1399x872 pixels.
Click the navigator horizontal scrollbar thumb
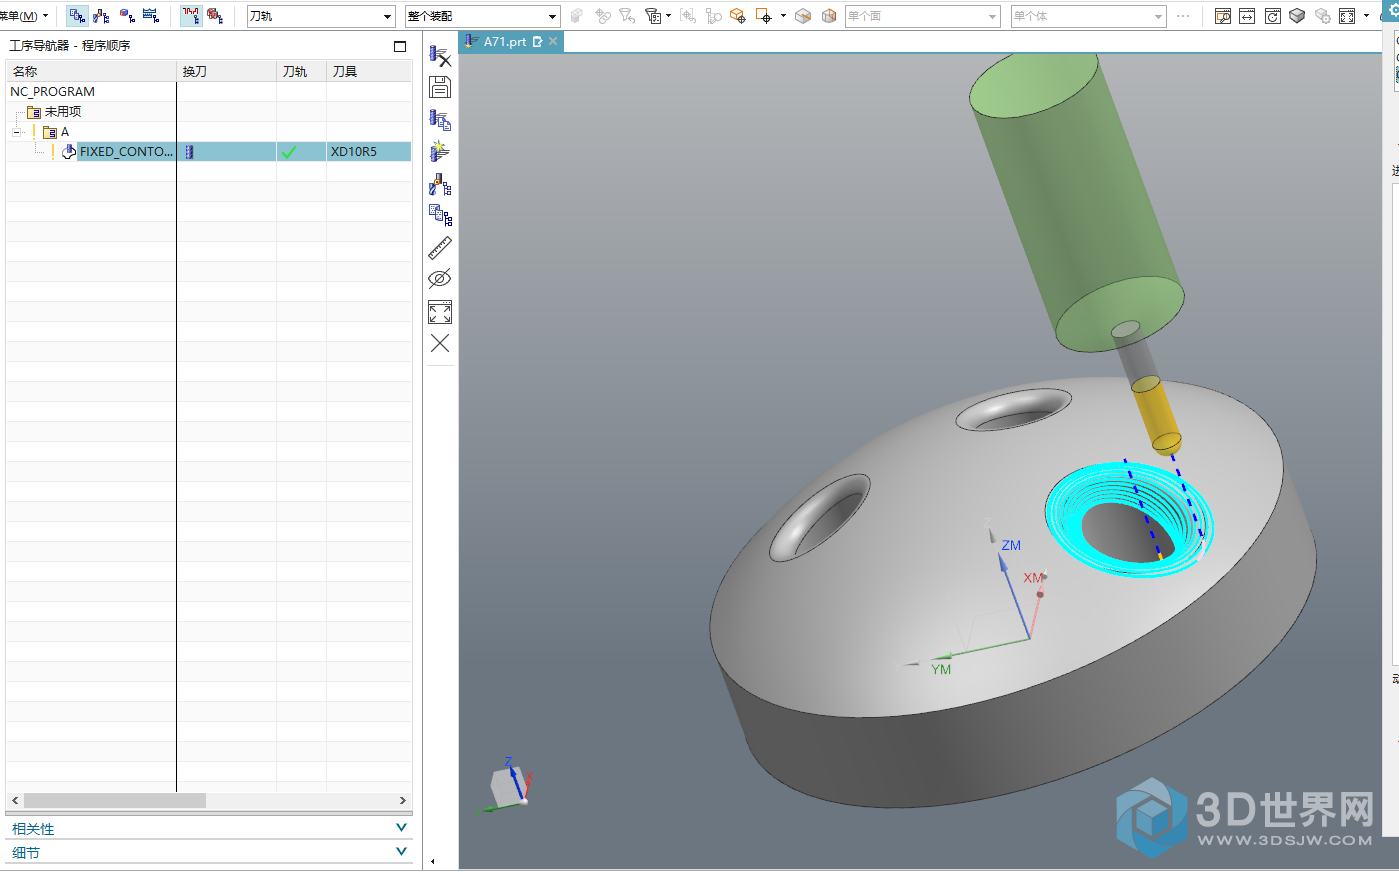pos(115,801)
